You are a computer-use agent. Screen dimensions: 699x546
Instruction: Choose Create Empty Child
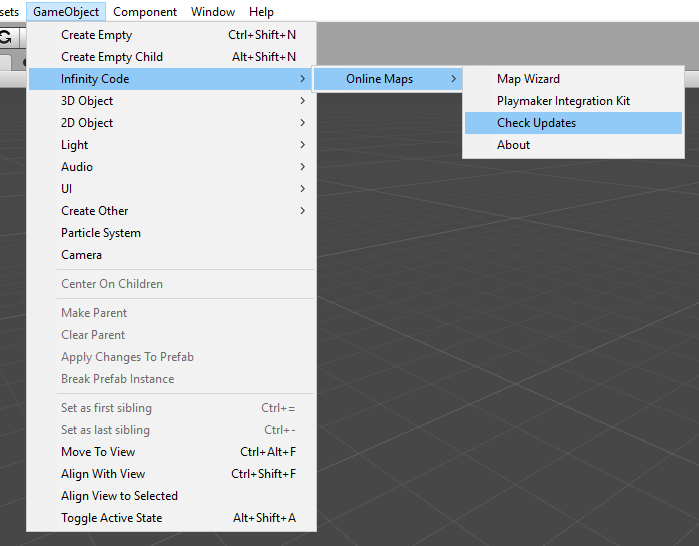172,57
